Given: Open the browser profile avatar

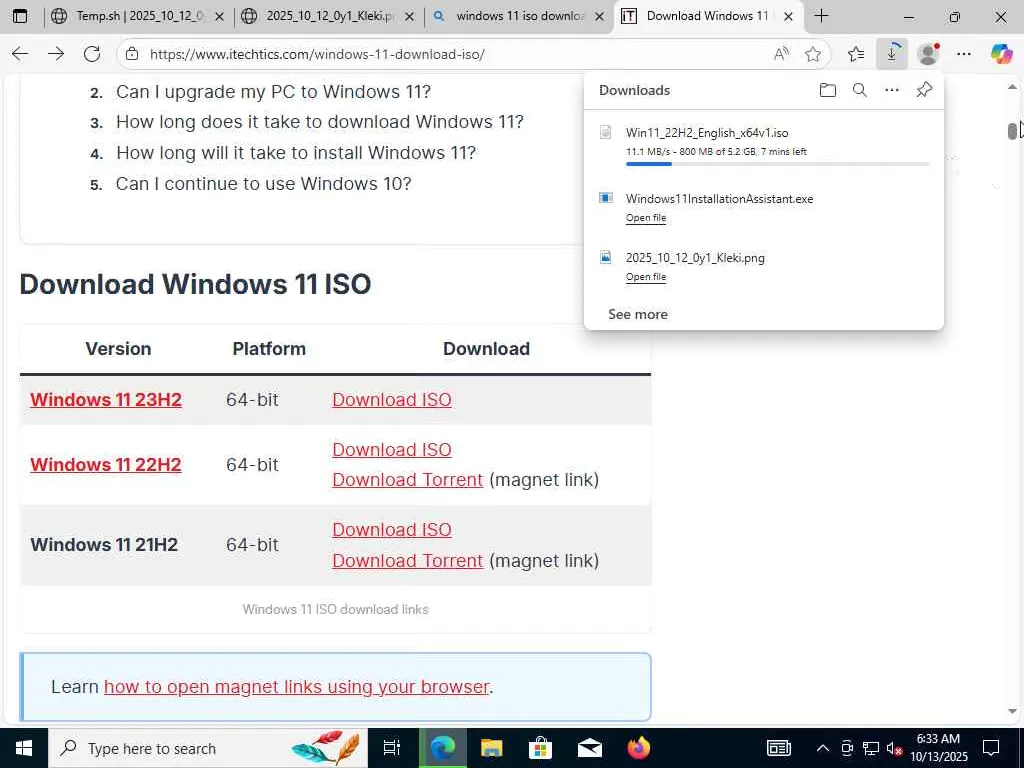Looking at the screenshot, I should tap(928, 54).
